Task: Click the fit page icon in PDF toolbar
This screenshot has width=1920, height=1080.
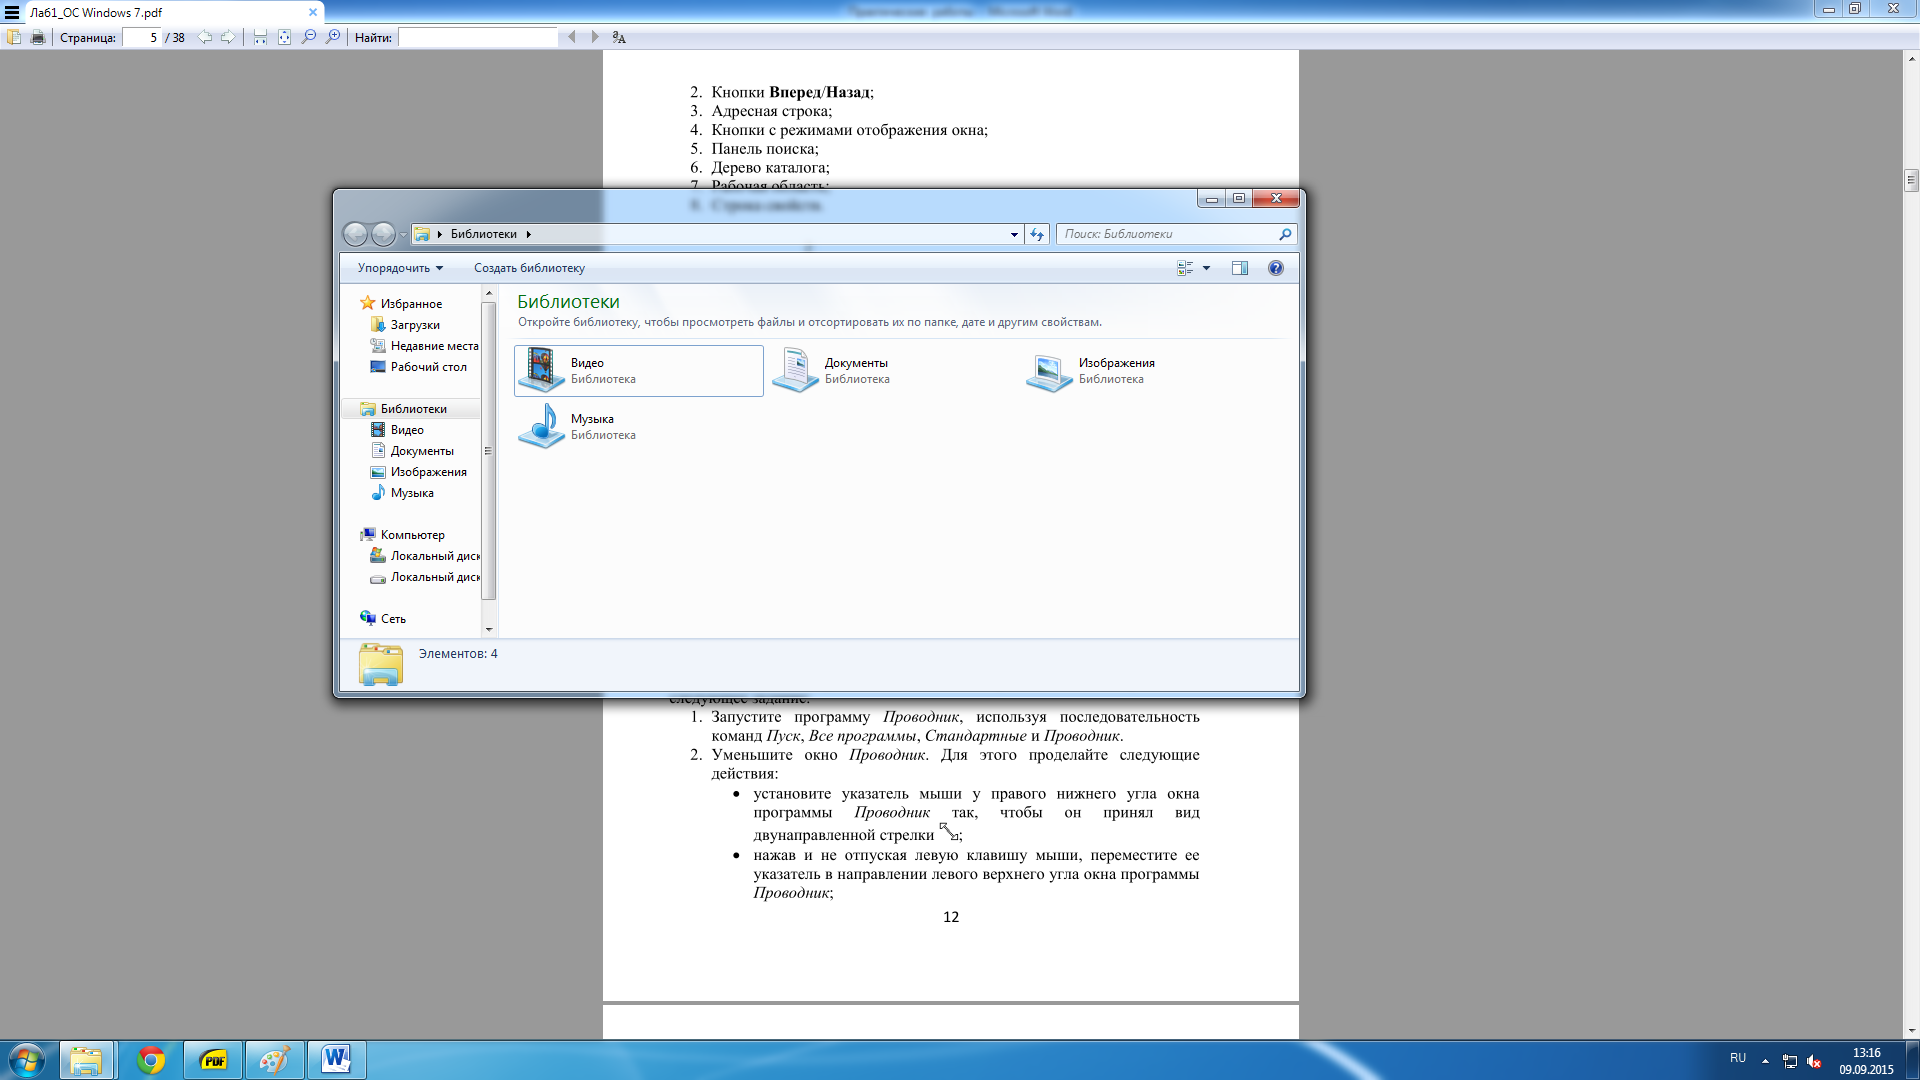Action: pyautogui.click(x=284, y=37)
